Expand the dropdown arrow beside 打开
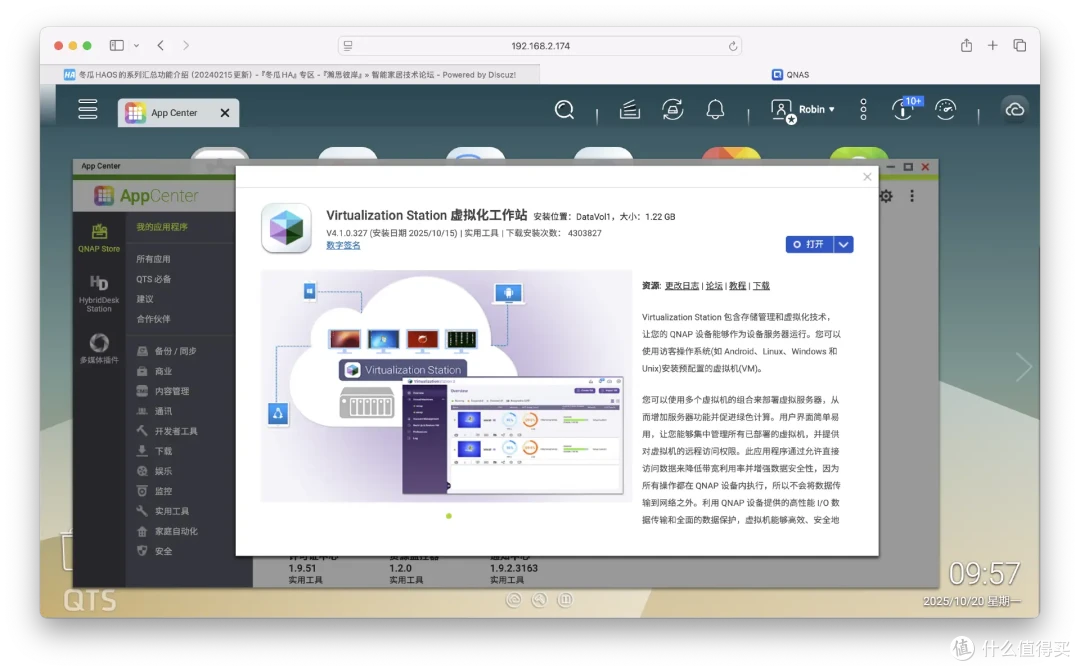 [844, 245]
